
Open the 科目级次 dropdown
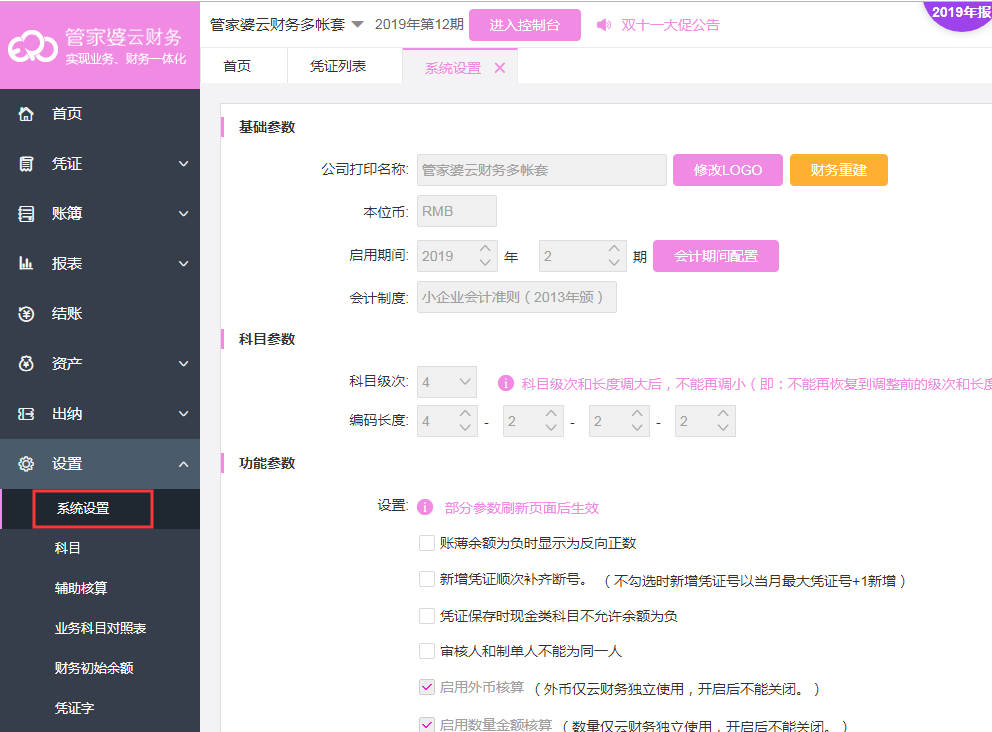pyautogui.click(x=447, y=382)
